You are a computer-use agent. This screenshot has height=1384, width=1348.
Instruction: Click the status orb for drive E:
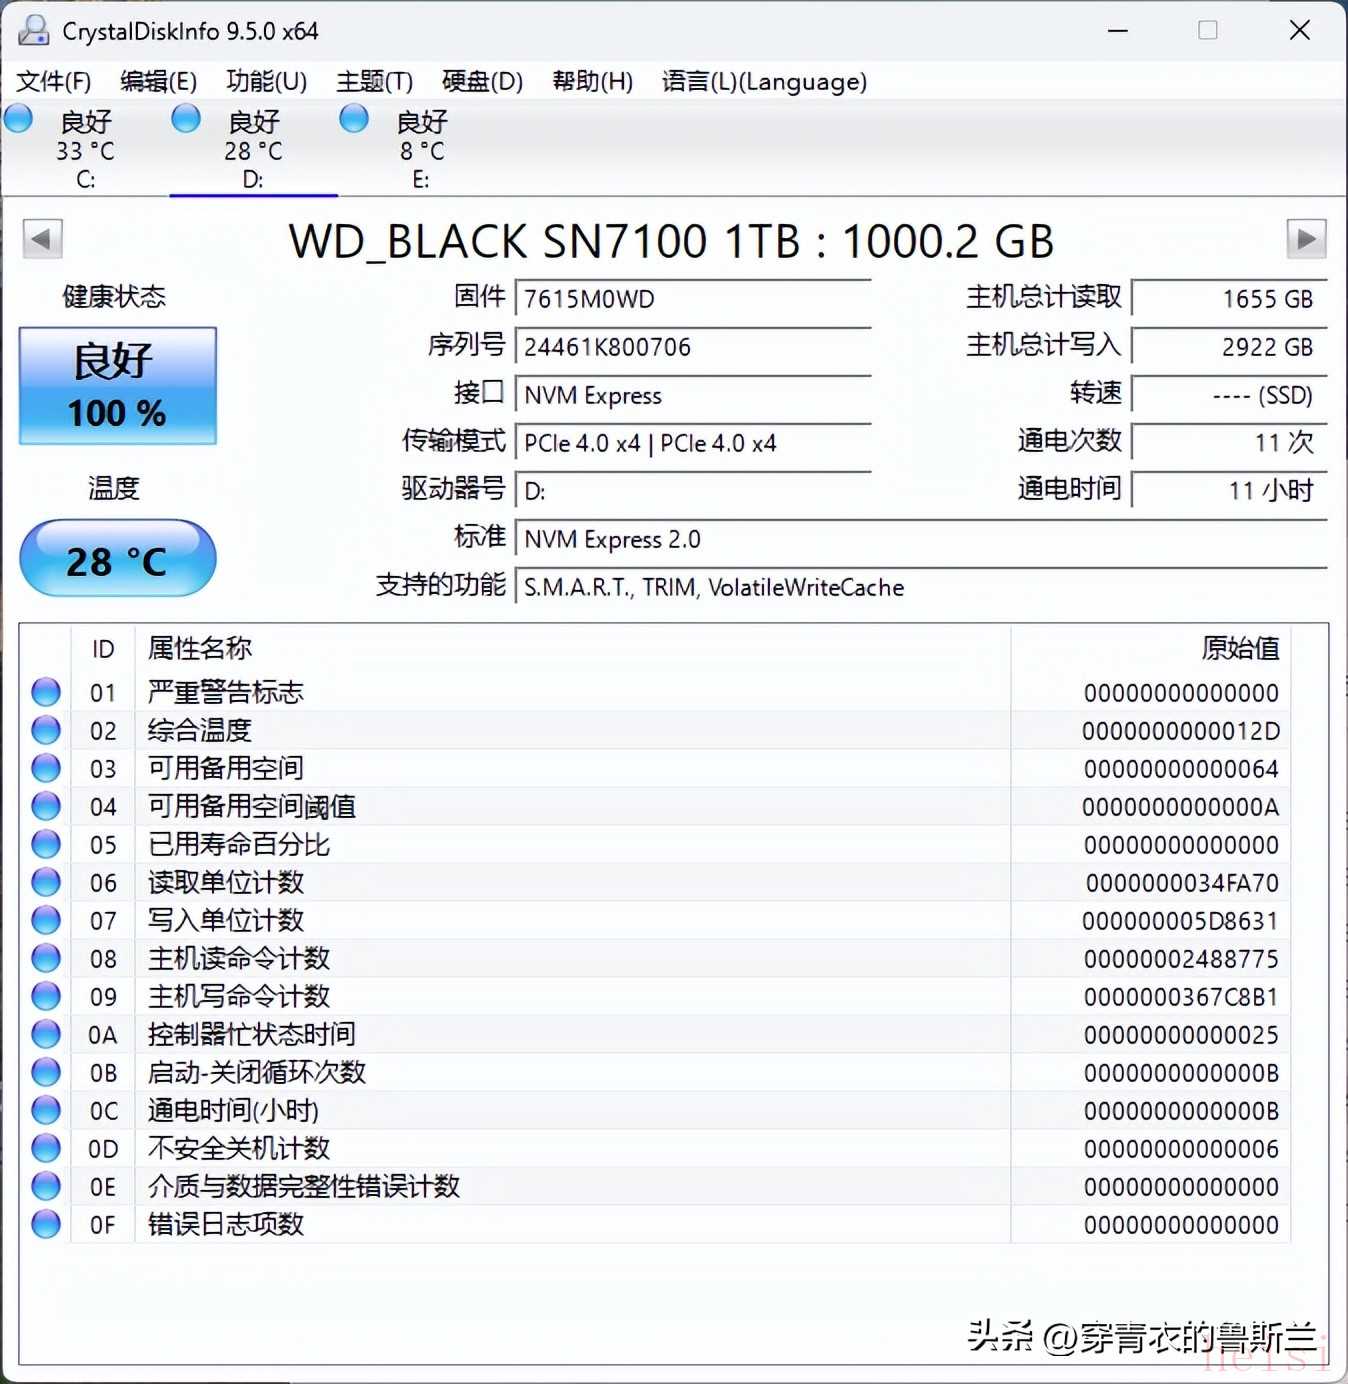point(354,120)
